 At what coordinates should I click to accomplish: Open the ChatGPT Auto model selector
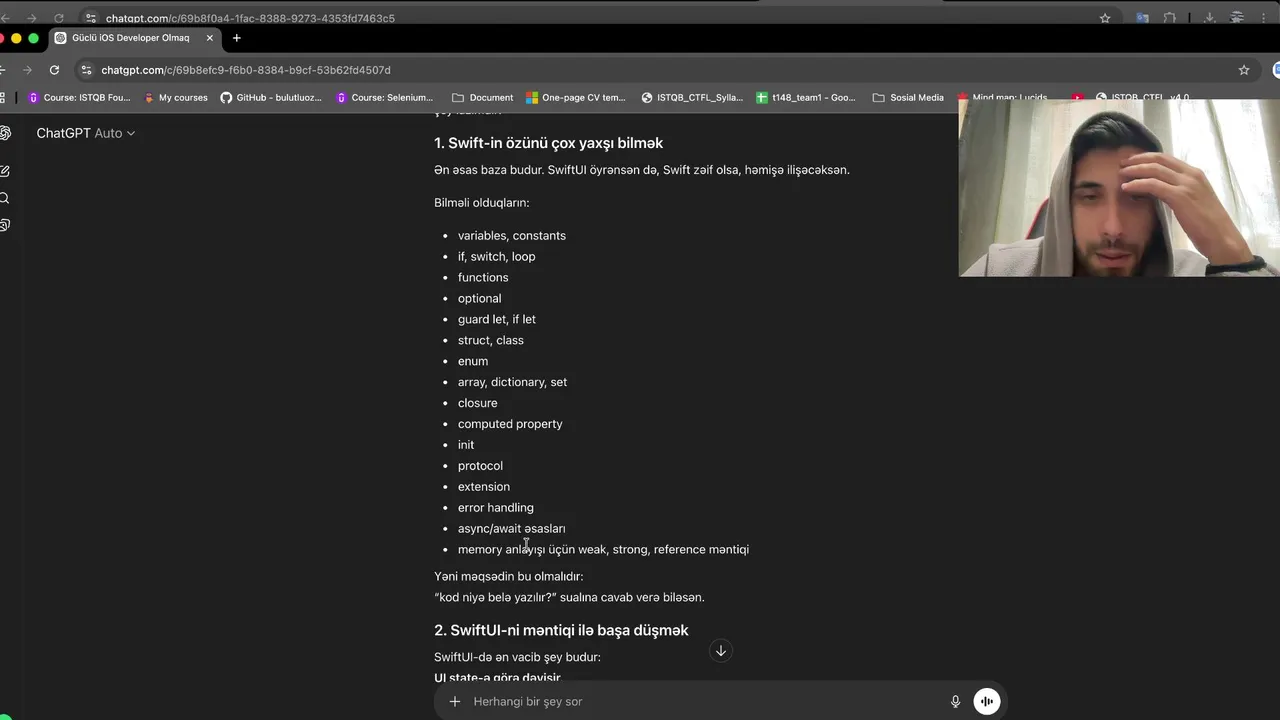pos(86,133)
